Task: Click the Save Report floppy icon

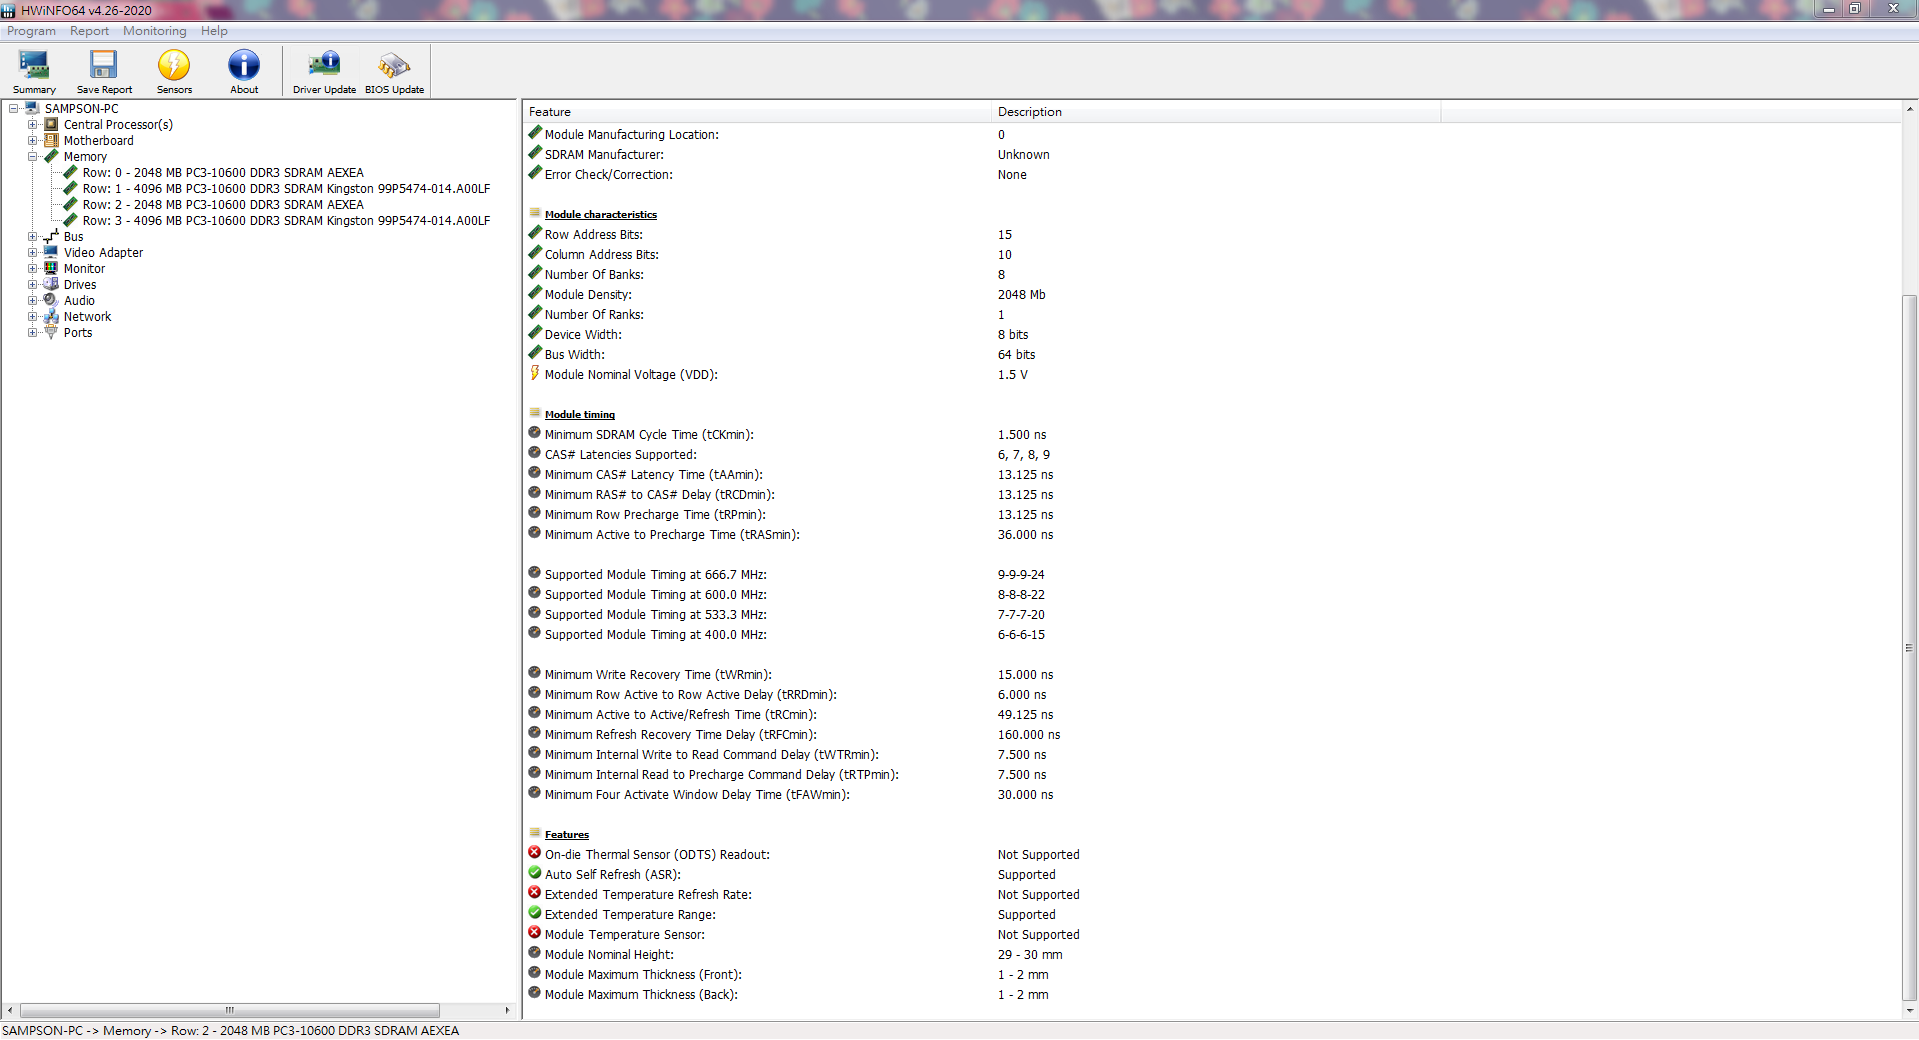Action: (104, 66)
